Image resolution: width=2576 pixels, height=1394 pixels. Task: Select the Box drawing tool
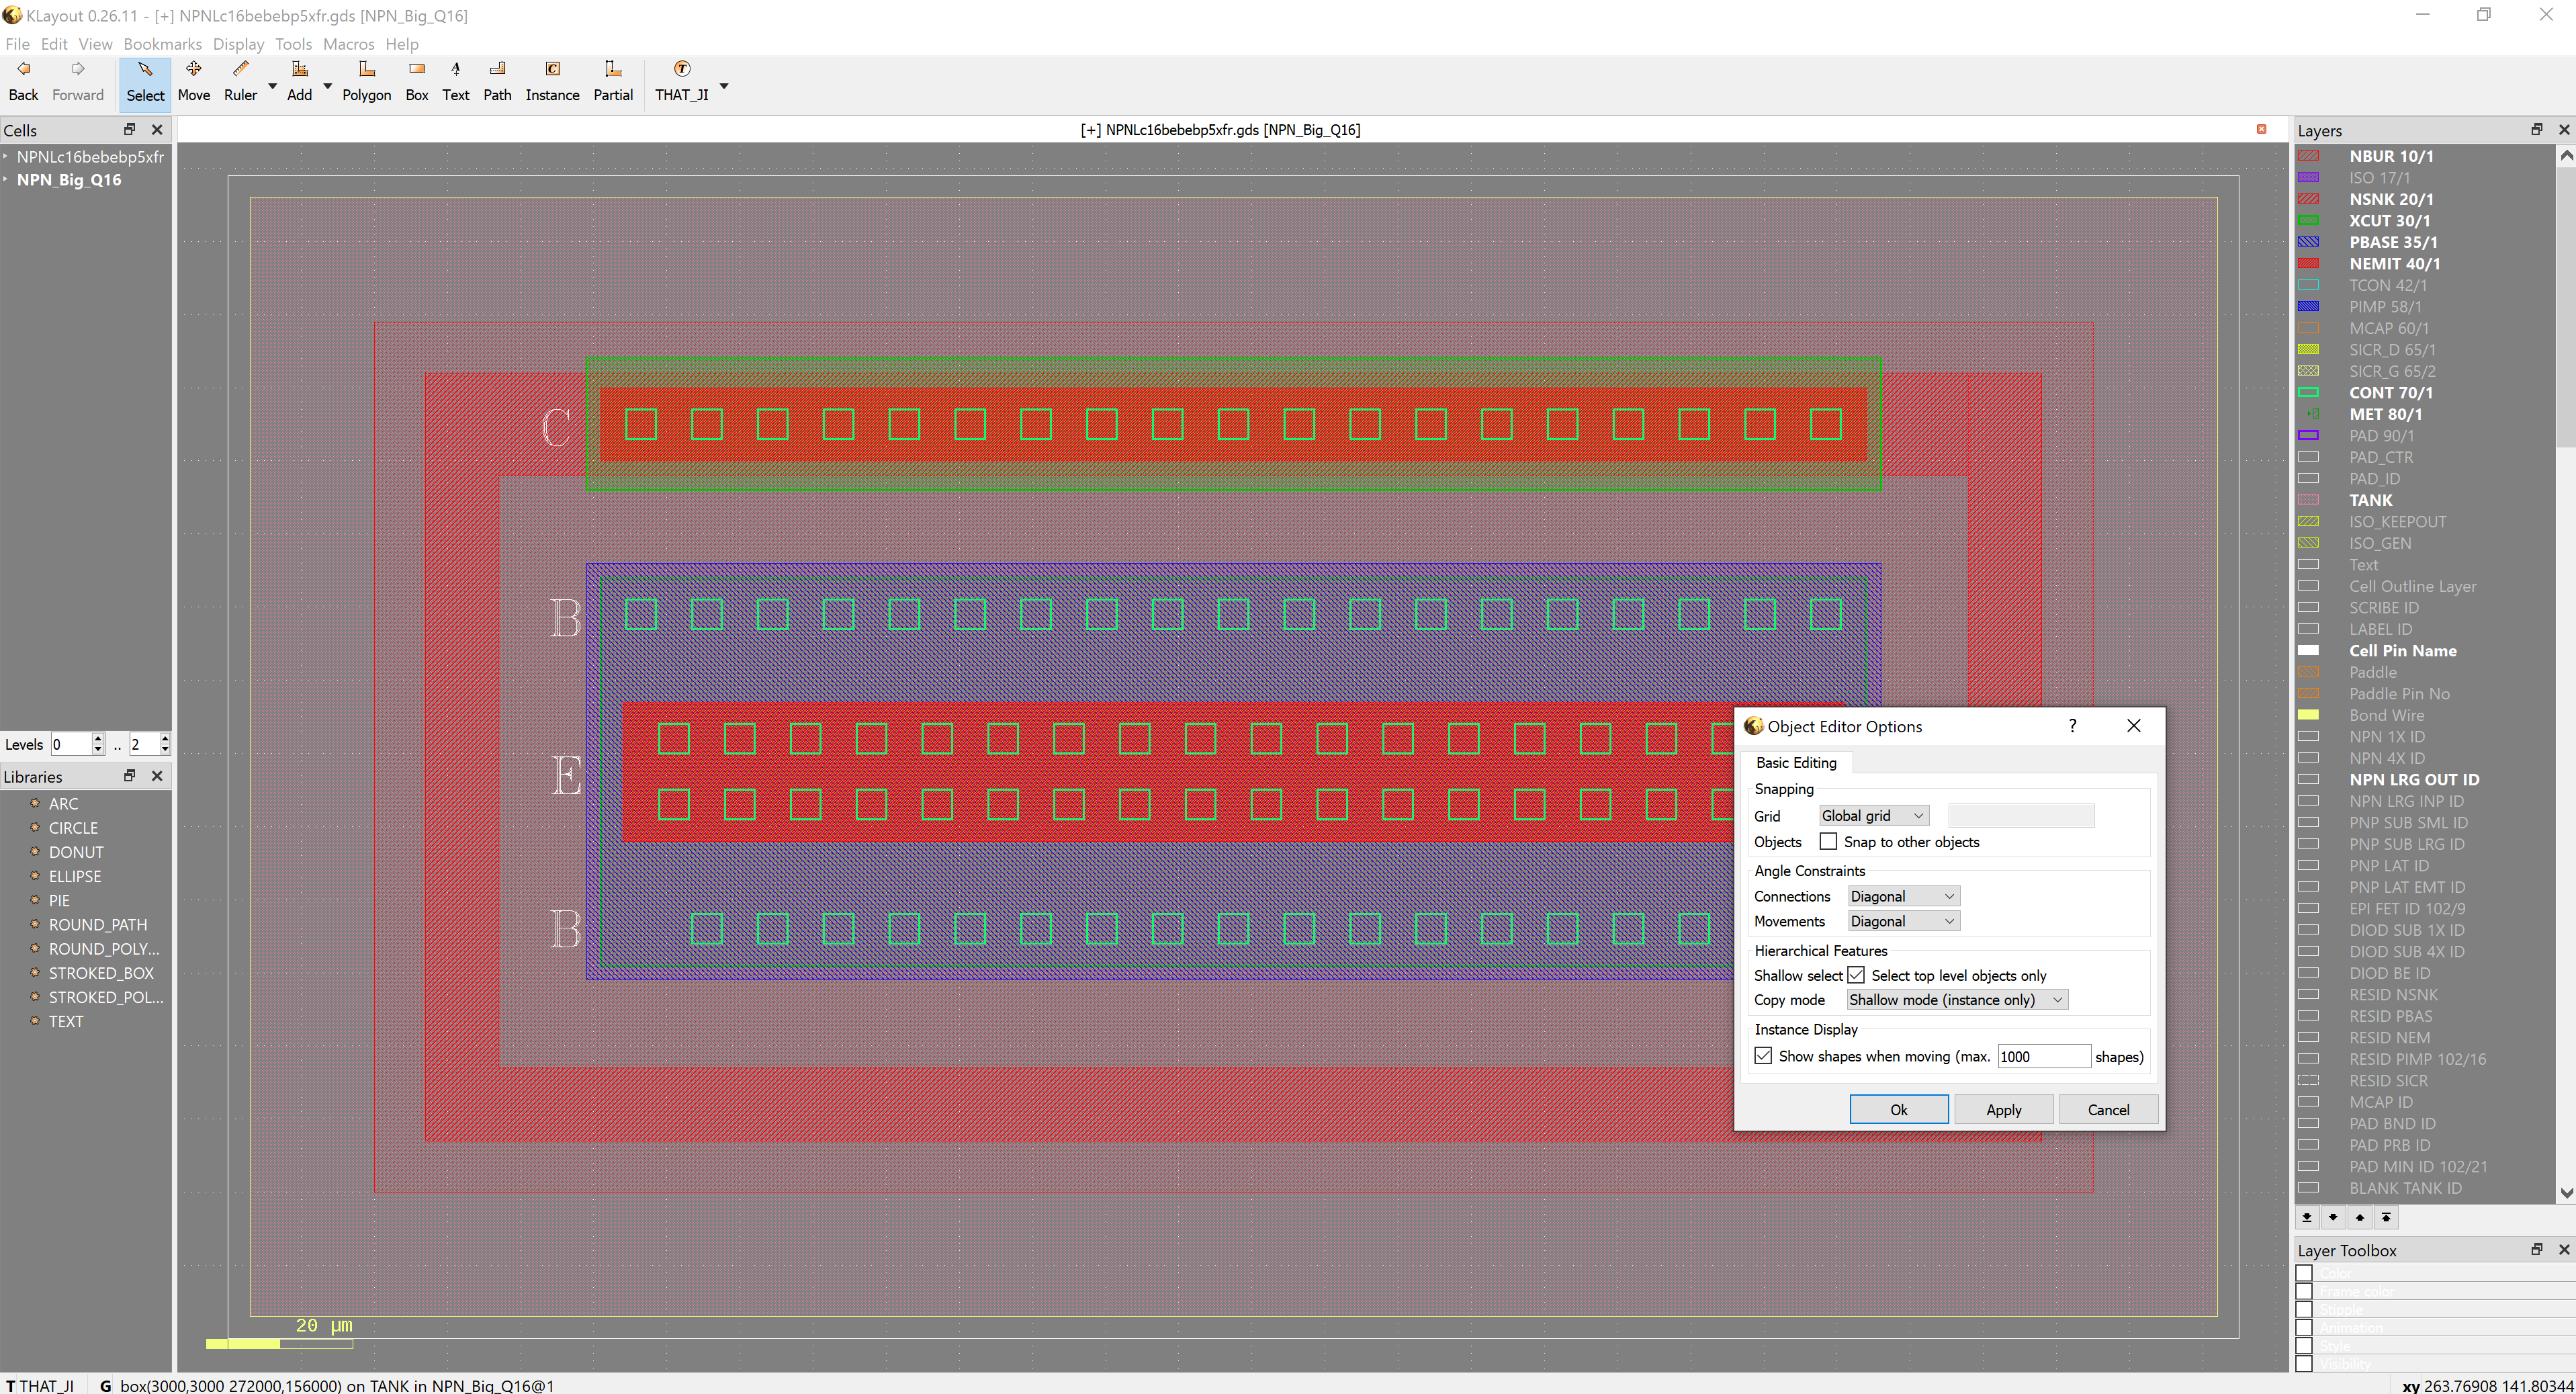click(x=417, y=80)
